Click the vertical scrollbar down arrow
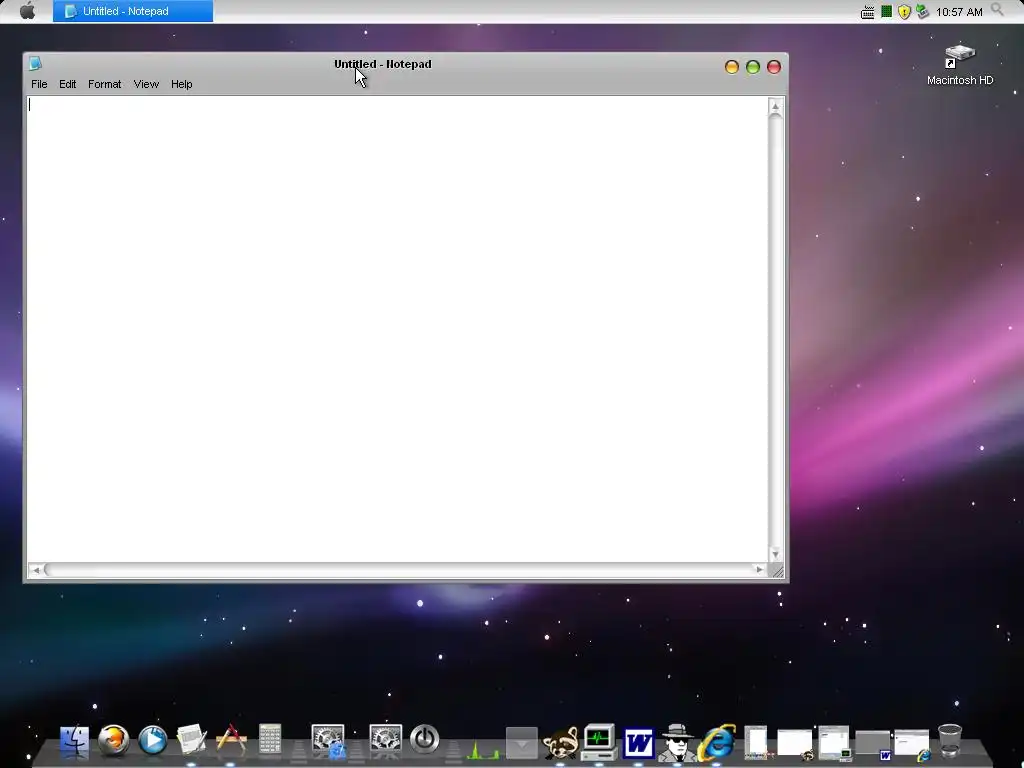The height and width of the screenshot is (768, 1024). click(775, 554)
